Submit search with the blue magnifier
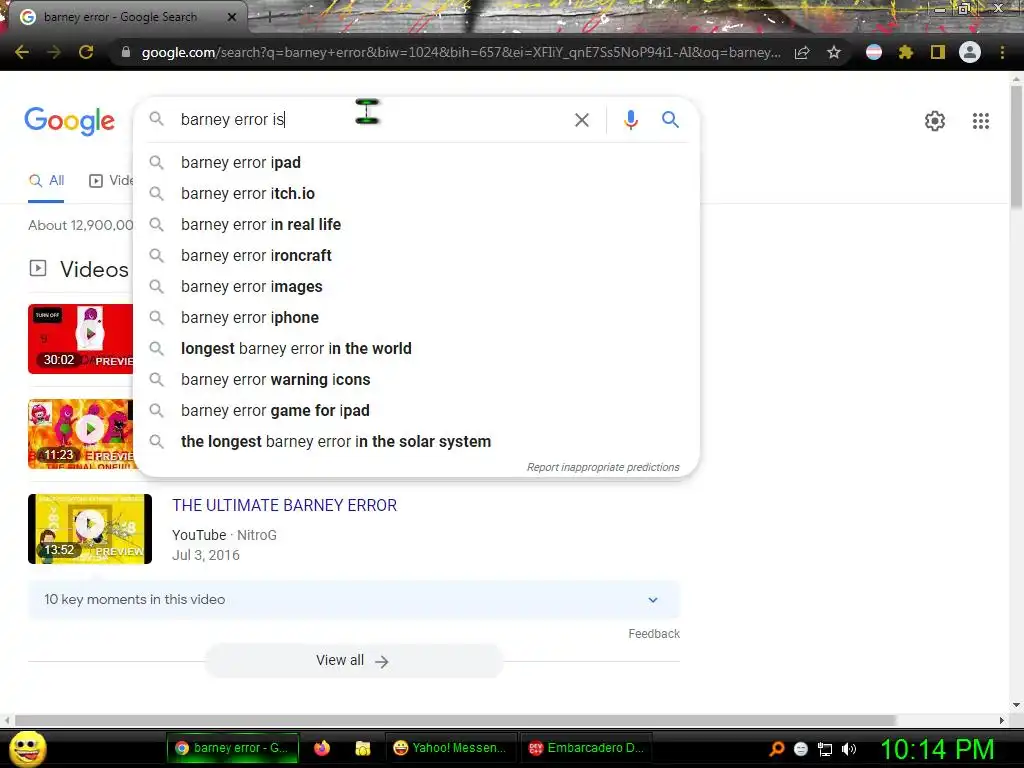Image resolution: width=1024 pixels, height=768 pixels. 670,120
